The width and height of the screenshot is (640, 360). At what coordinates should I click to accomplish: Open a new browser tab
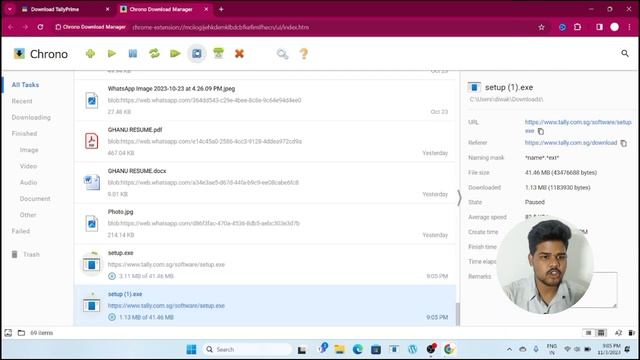pos(221,9)
